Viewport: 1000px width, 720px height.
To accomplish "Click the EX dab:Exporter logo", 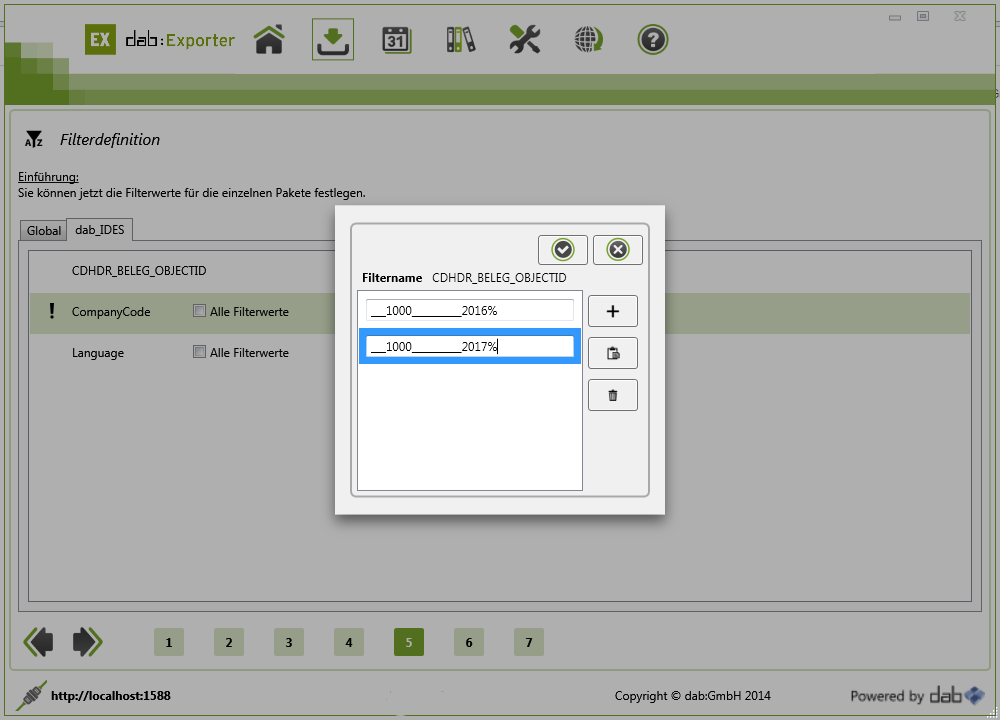I will (x=160, y=40).
